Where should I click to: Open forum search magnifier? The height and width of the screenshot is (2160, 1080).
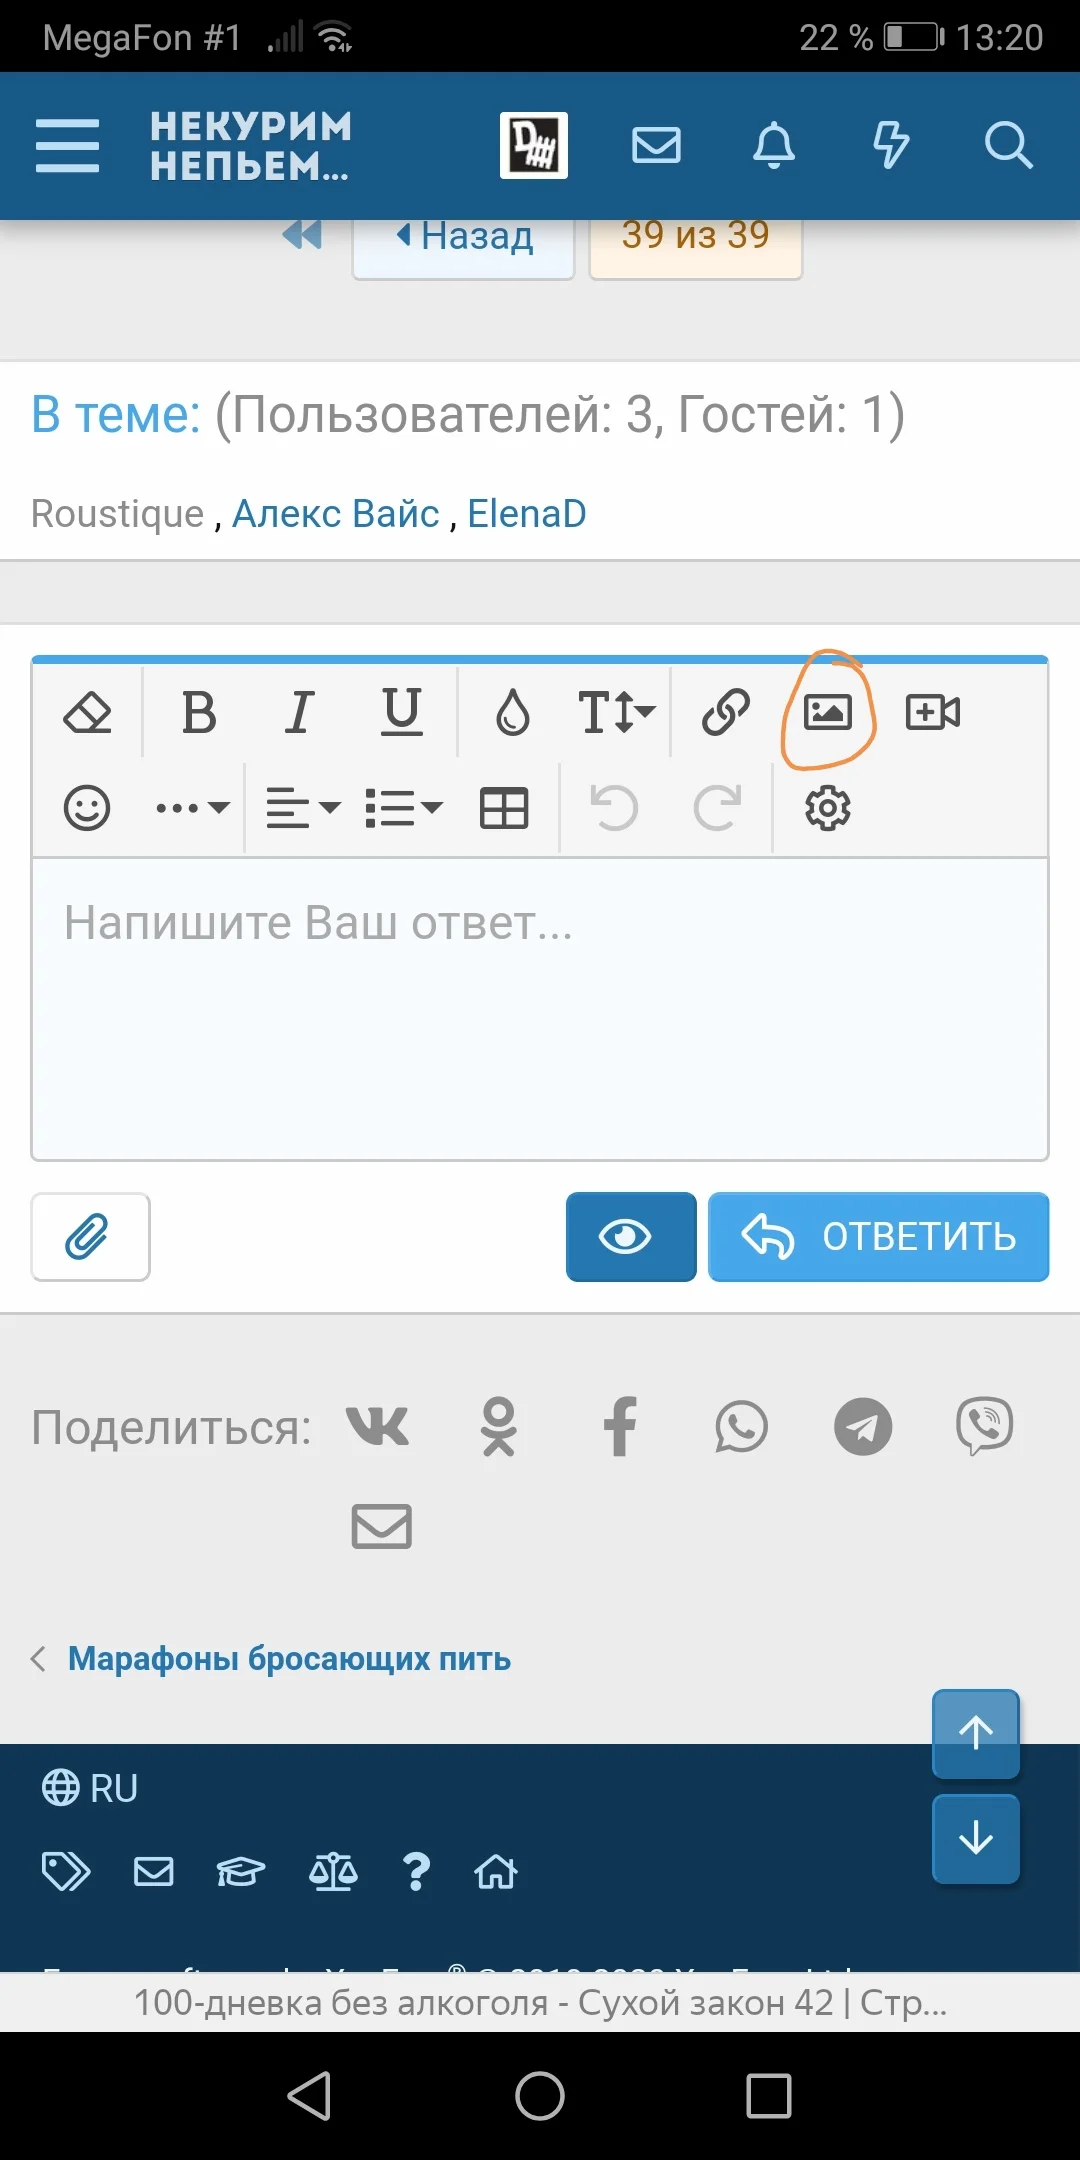[x=1008, y=146]
